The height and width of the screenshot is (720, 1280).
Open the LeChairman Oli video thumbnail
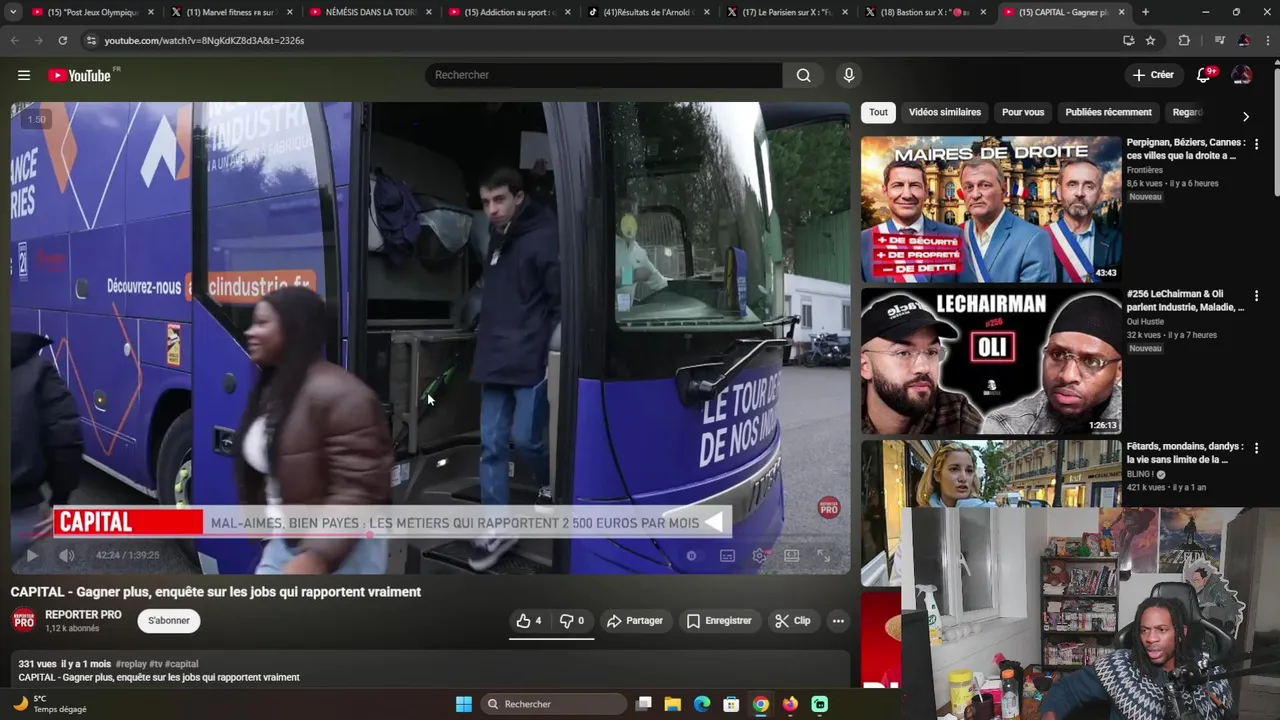click(x=991, y=361)
